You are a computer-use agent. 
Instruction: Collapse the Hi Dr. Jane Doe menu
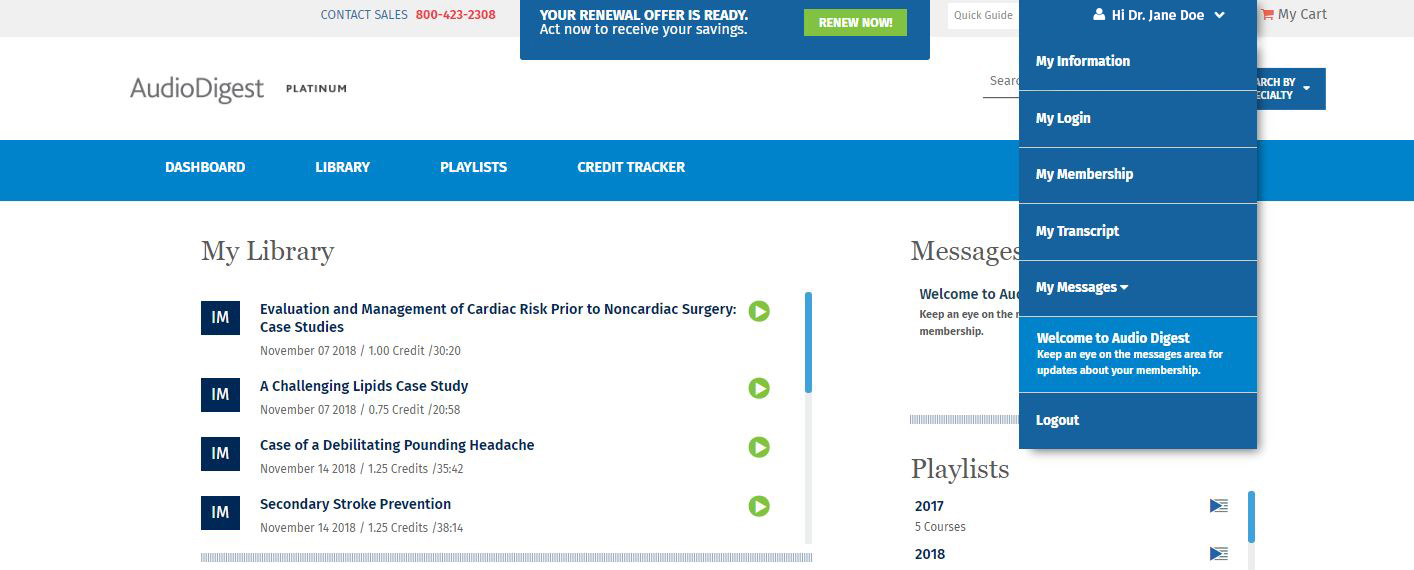point(1219,15)
